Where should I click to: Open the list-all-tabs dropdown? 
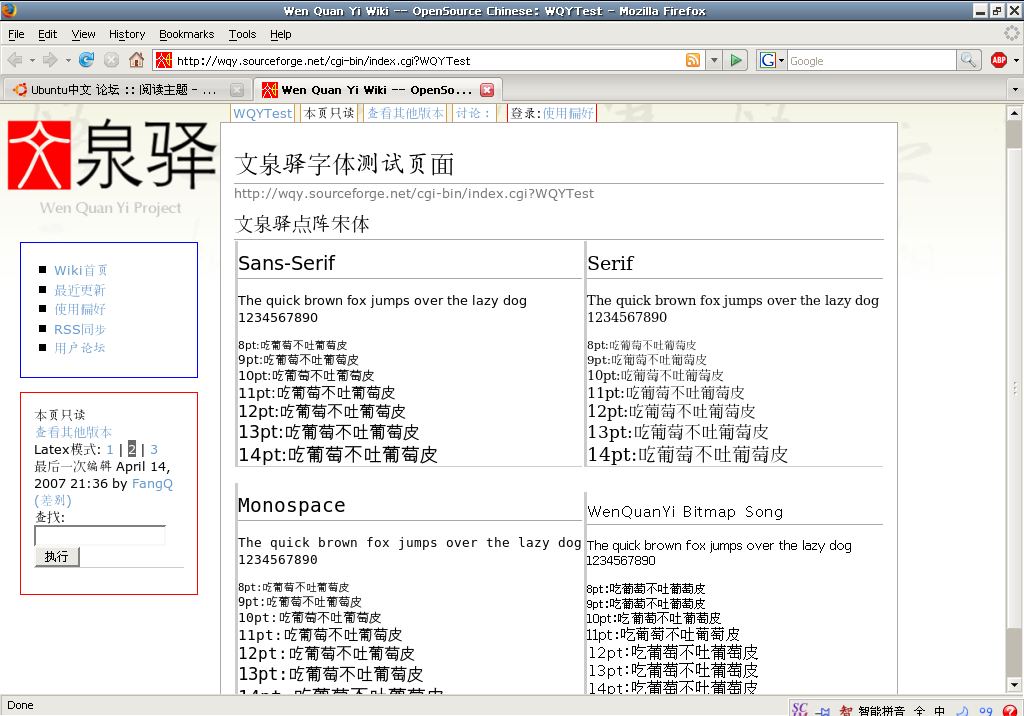[x=1015, y=90]
